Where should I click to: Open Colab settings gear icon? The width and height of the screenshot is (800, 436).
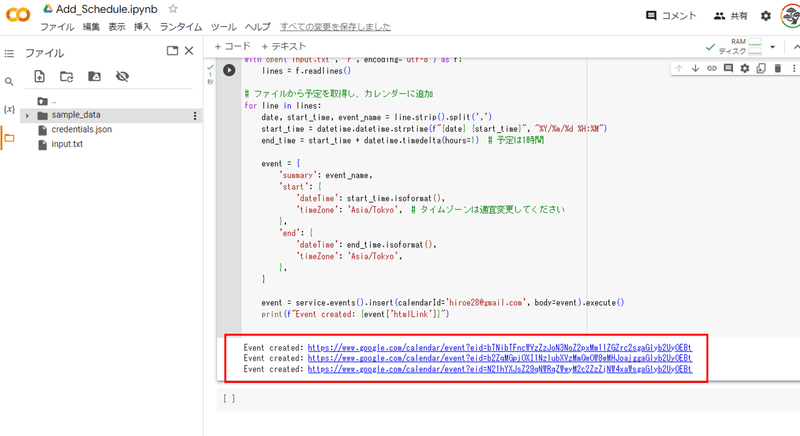coord(766,16)
